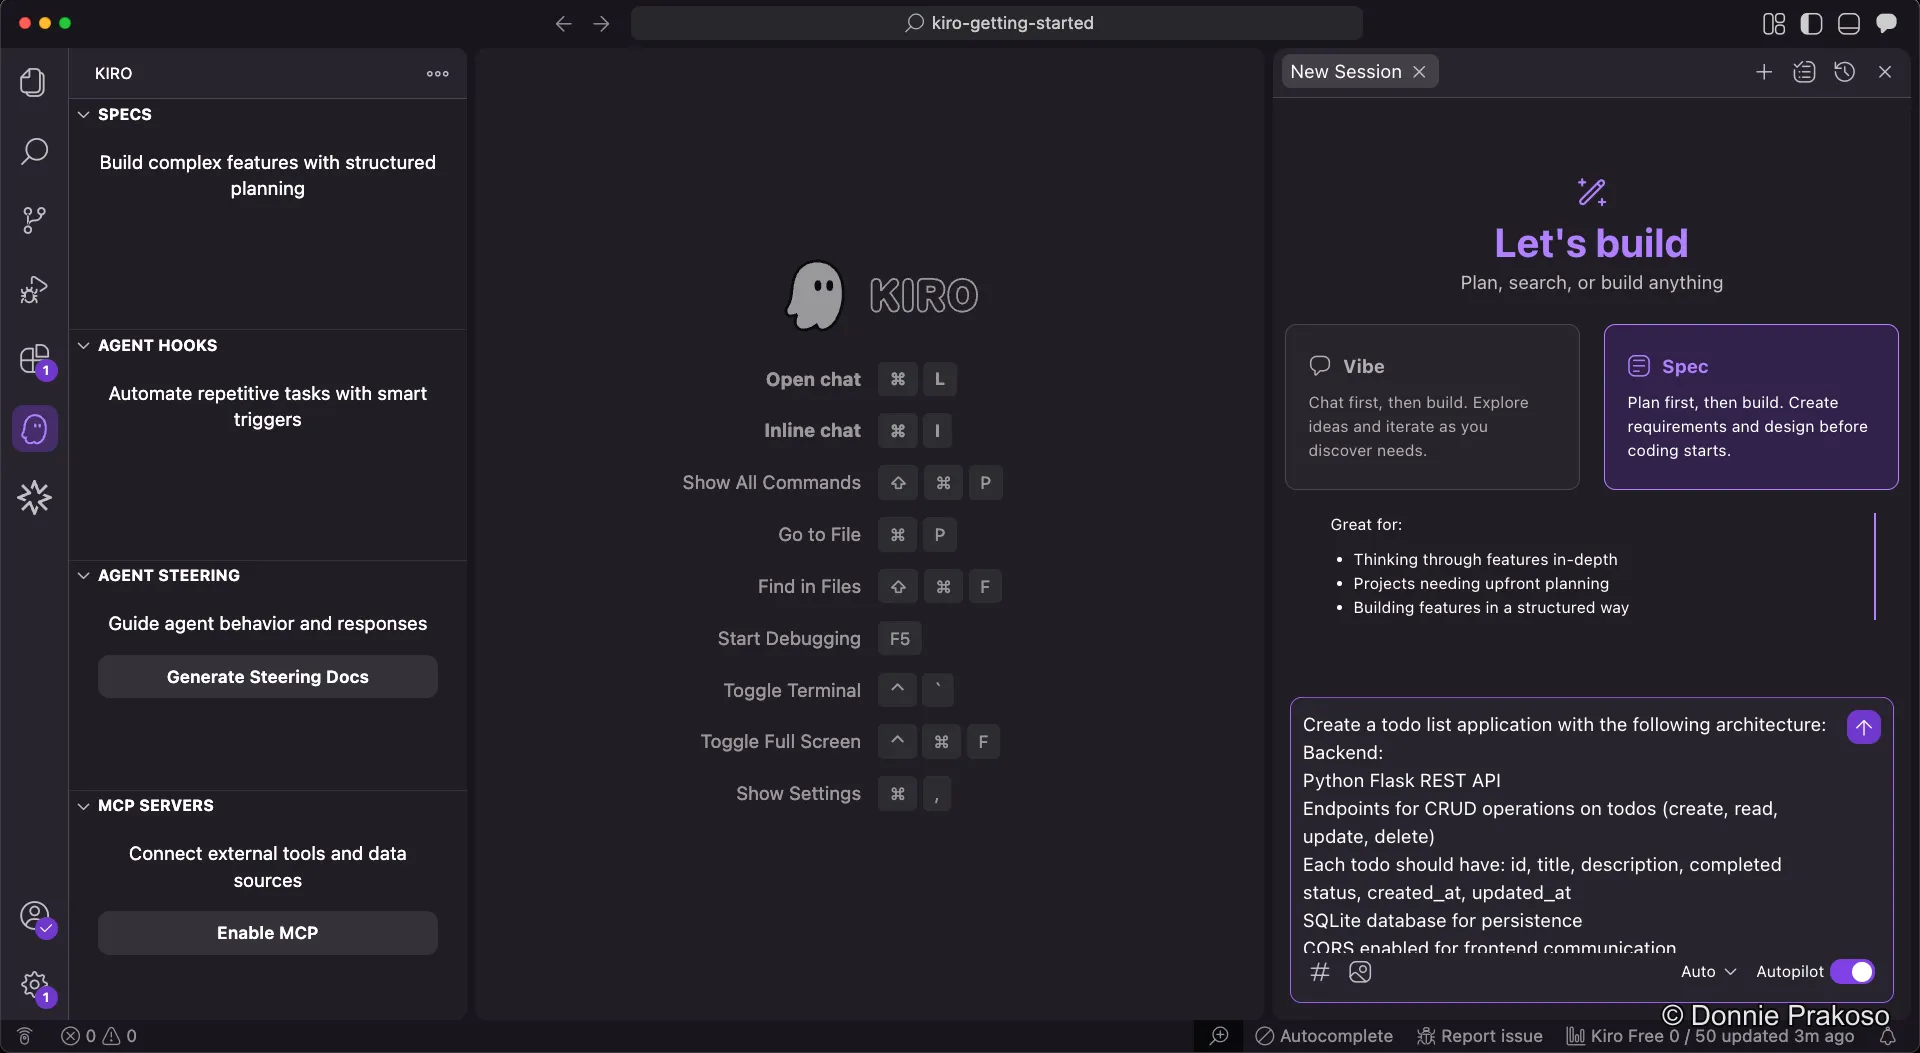
Task: Collapse the AGENT HOOKS section
Action: point(84,345)
